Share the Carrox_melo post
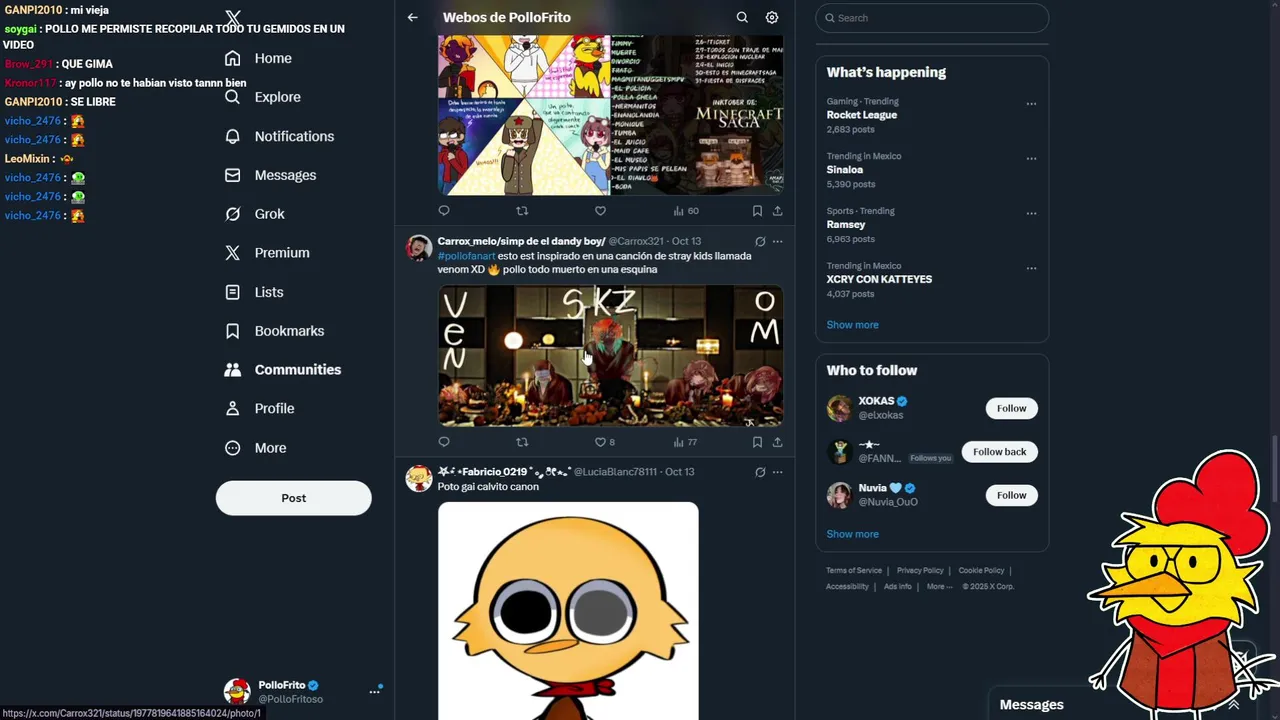Image resolution: width=1280 pixels, height=720 pixels. (777, 442)
